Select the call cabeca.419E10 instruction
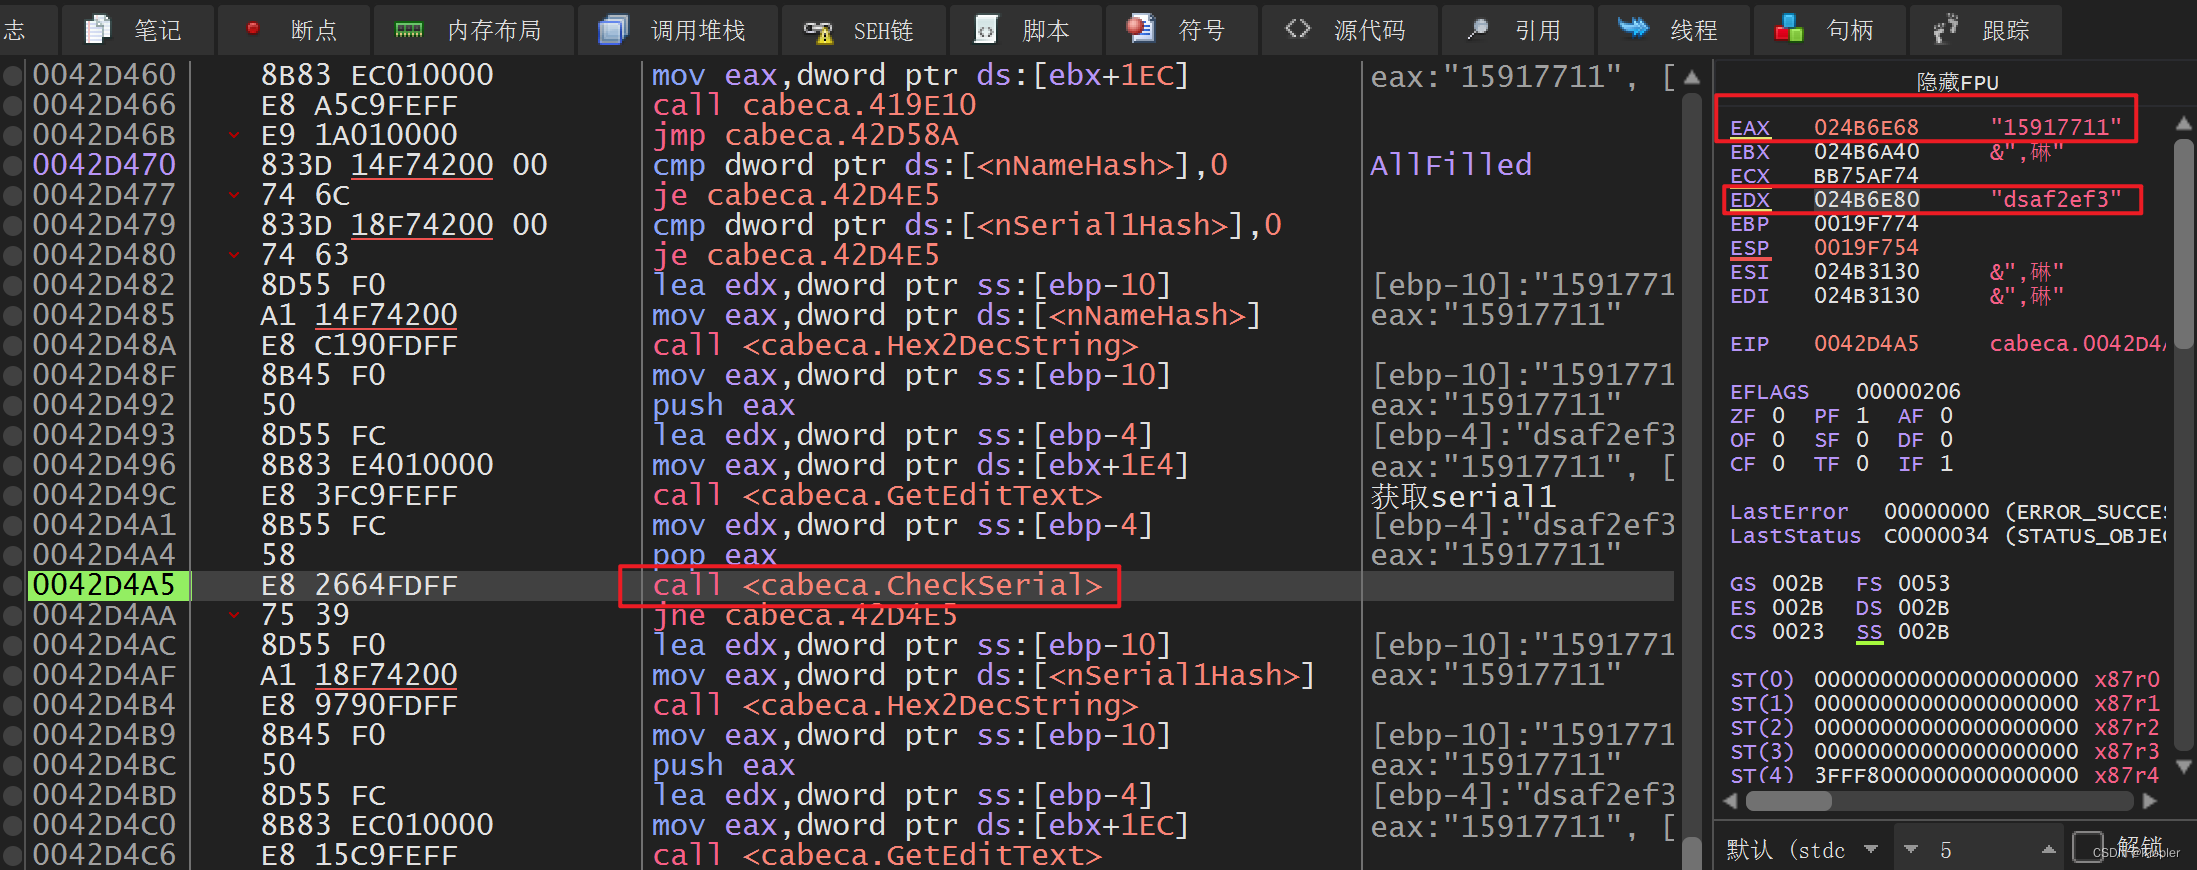The height and width of the screenshot is (870, 2197). [x=814, y=105]
